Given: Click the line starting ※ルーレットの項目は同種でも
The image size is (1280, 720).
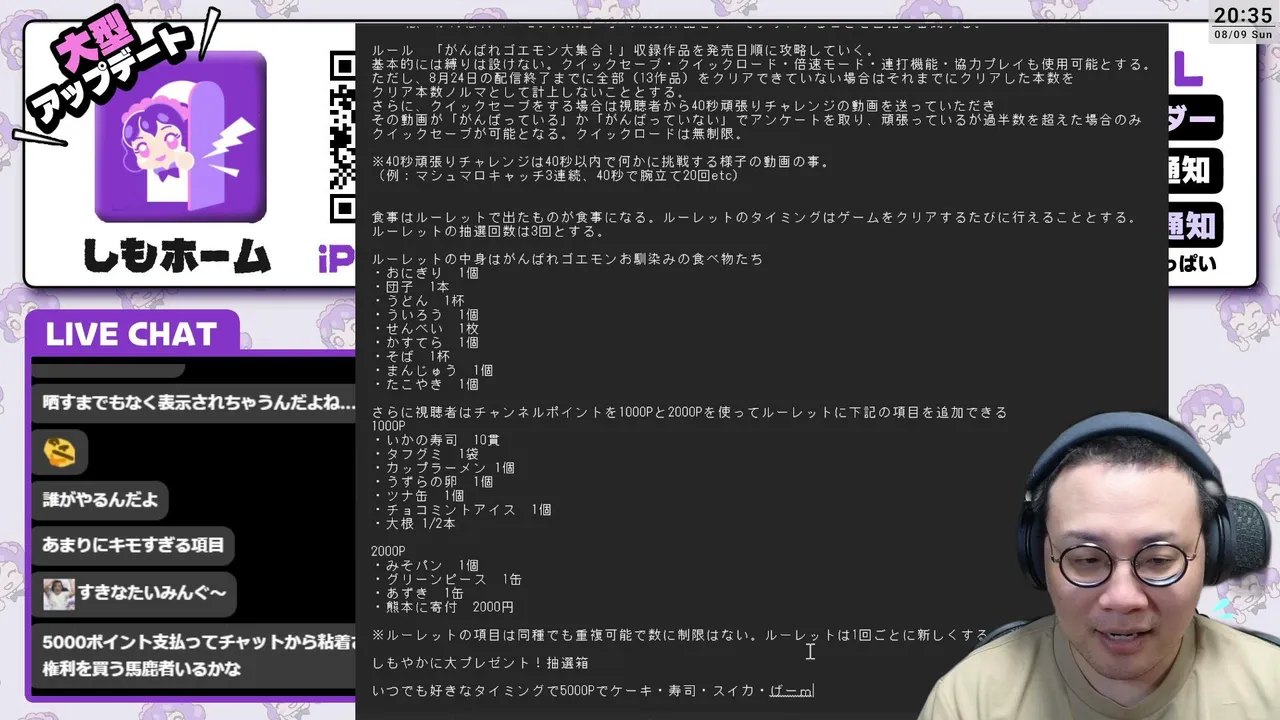Looking at the screenshot, I should point(680,636).
